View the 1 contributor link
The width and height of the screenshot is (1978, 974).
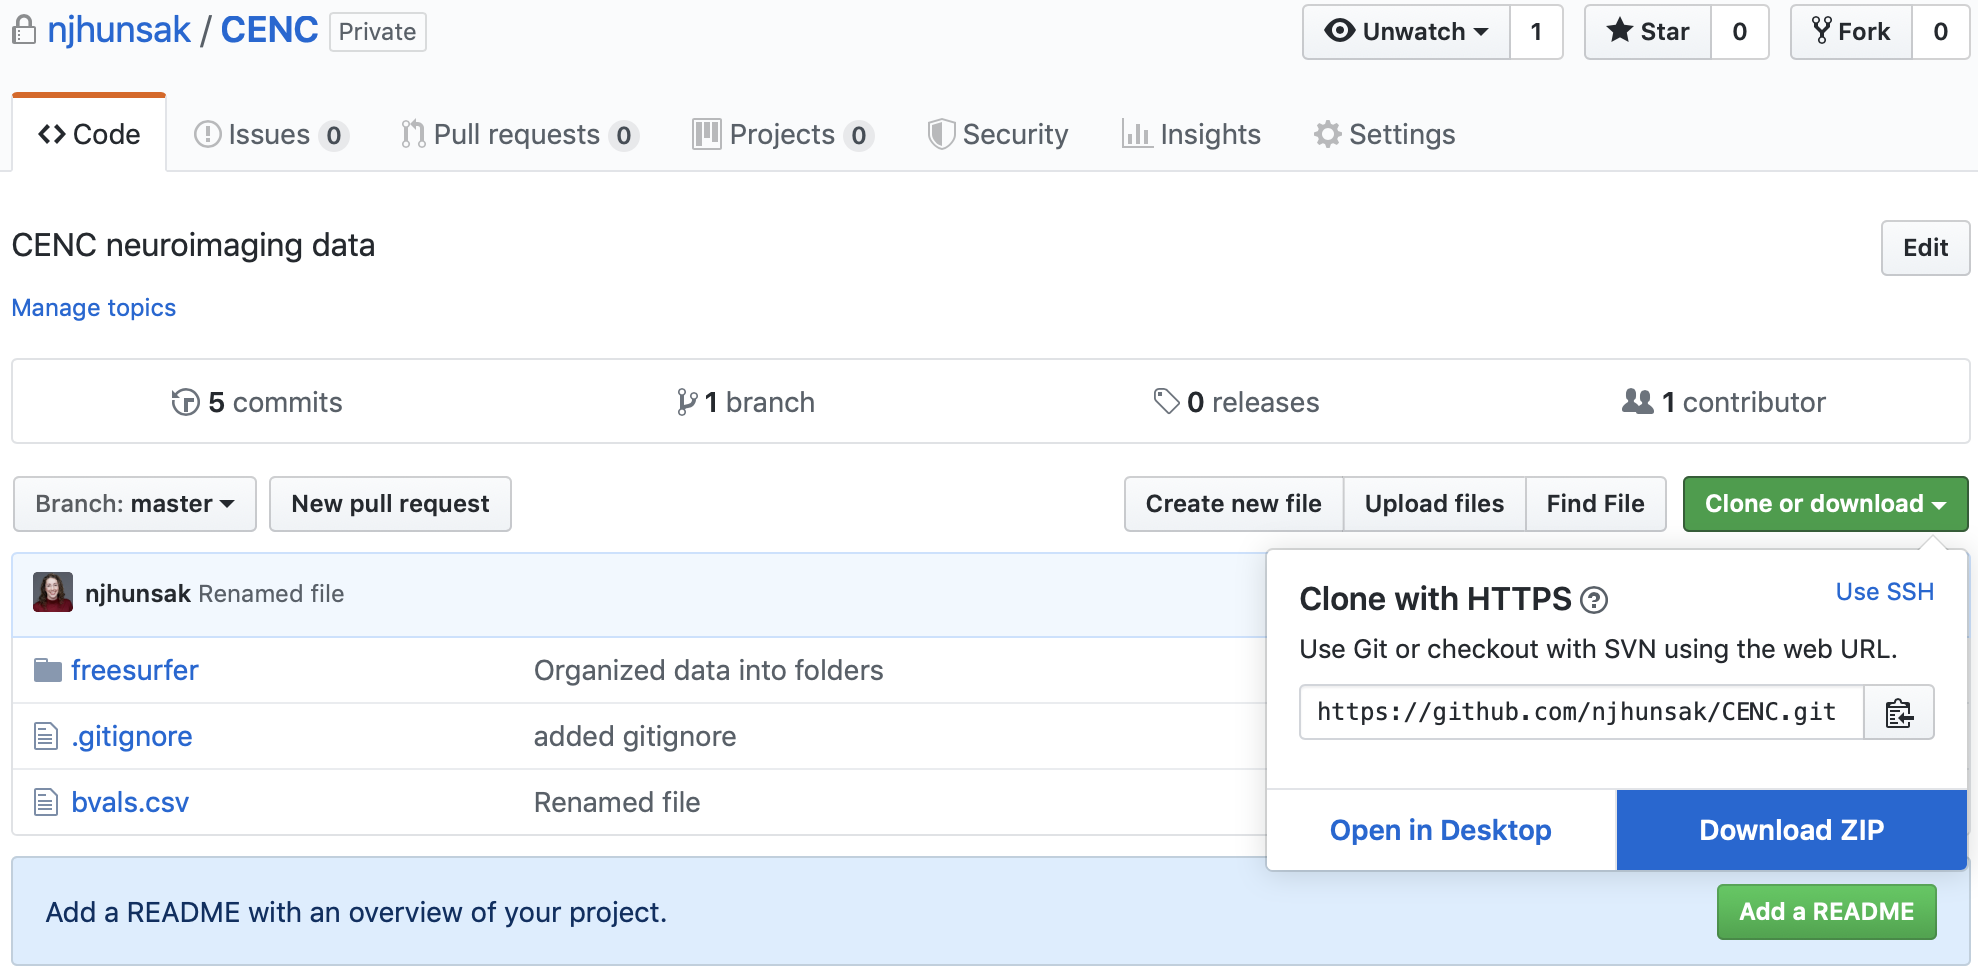1724,402
